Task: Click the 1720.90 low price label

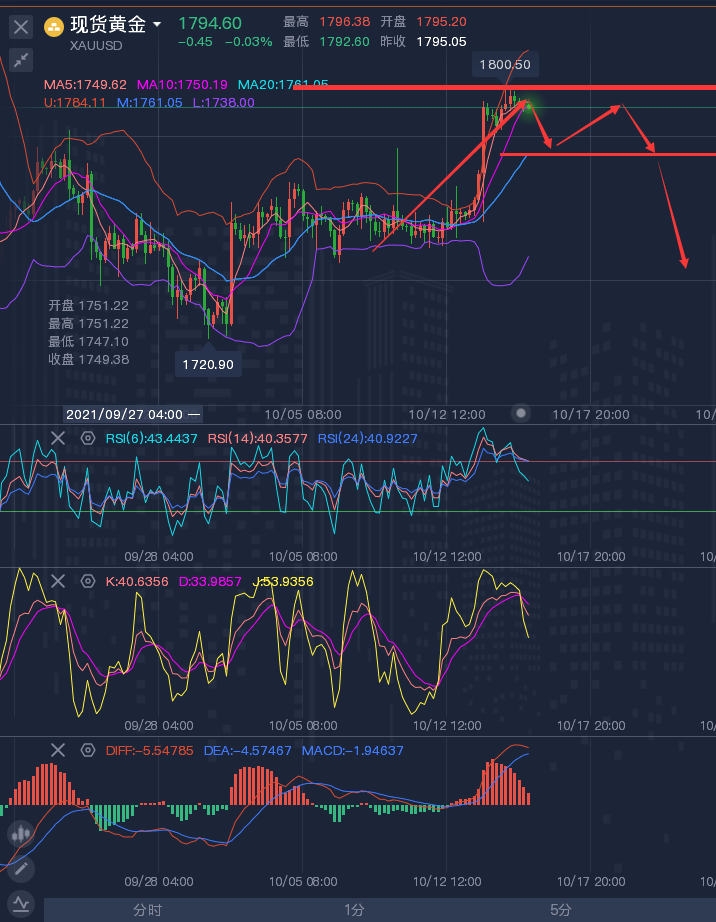Action: click(208, 365)
